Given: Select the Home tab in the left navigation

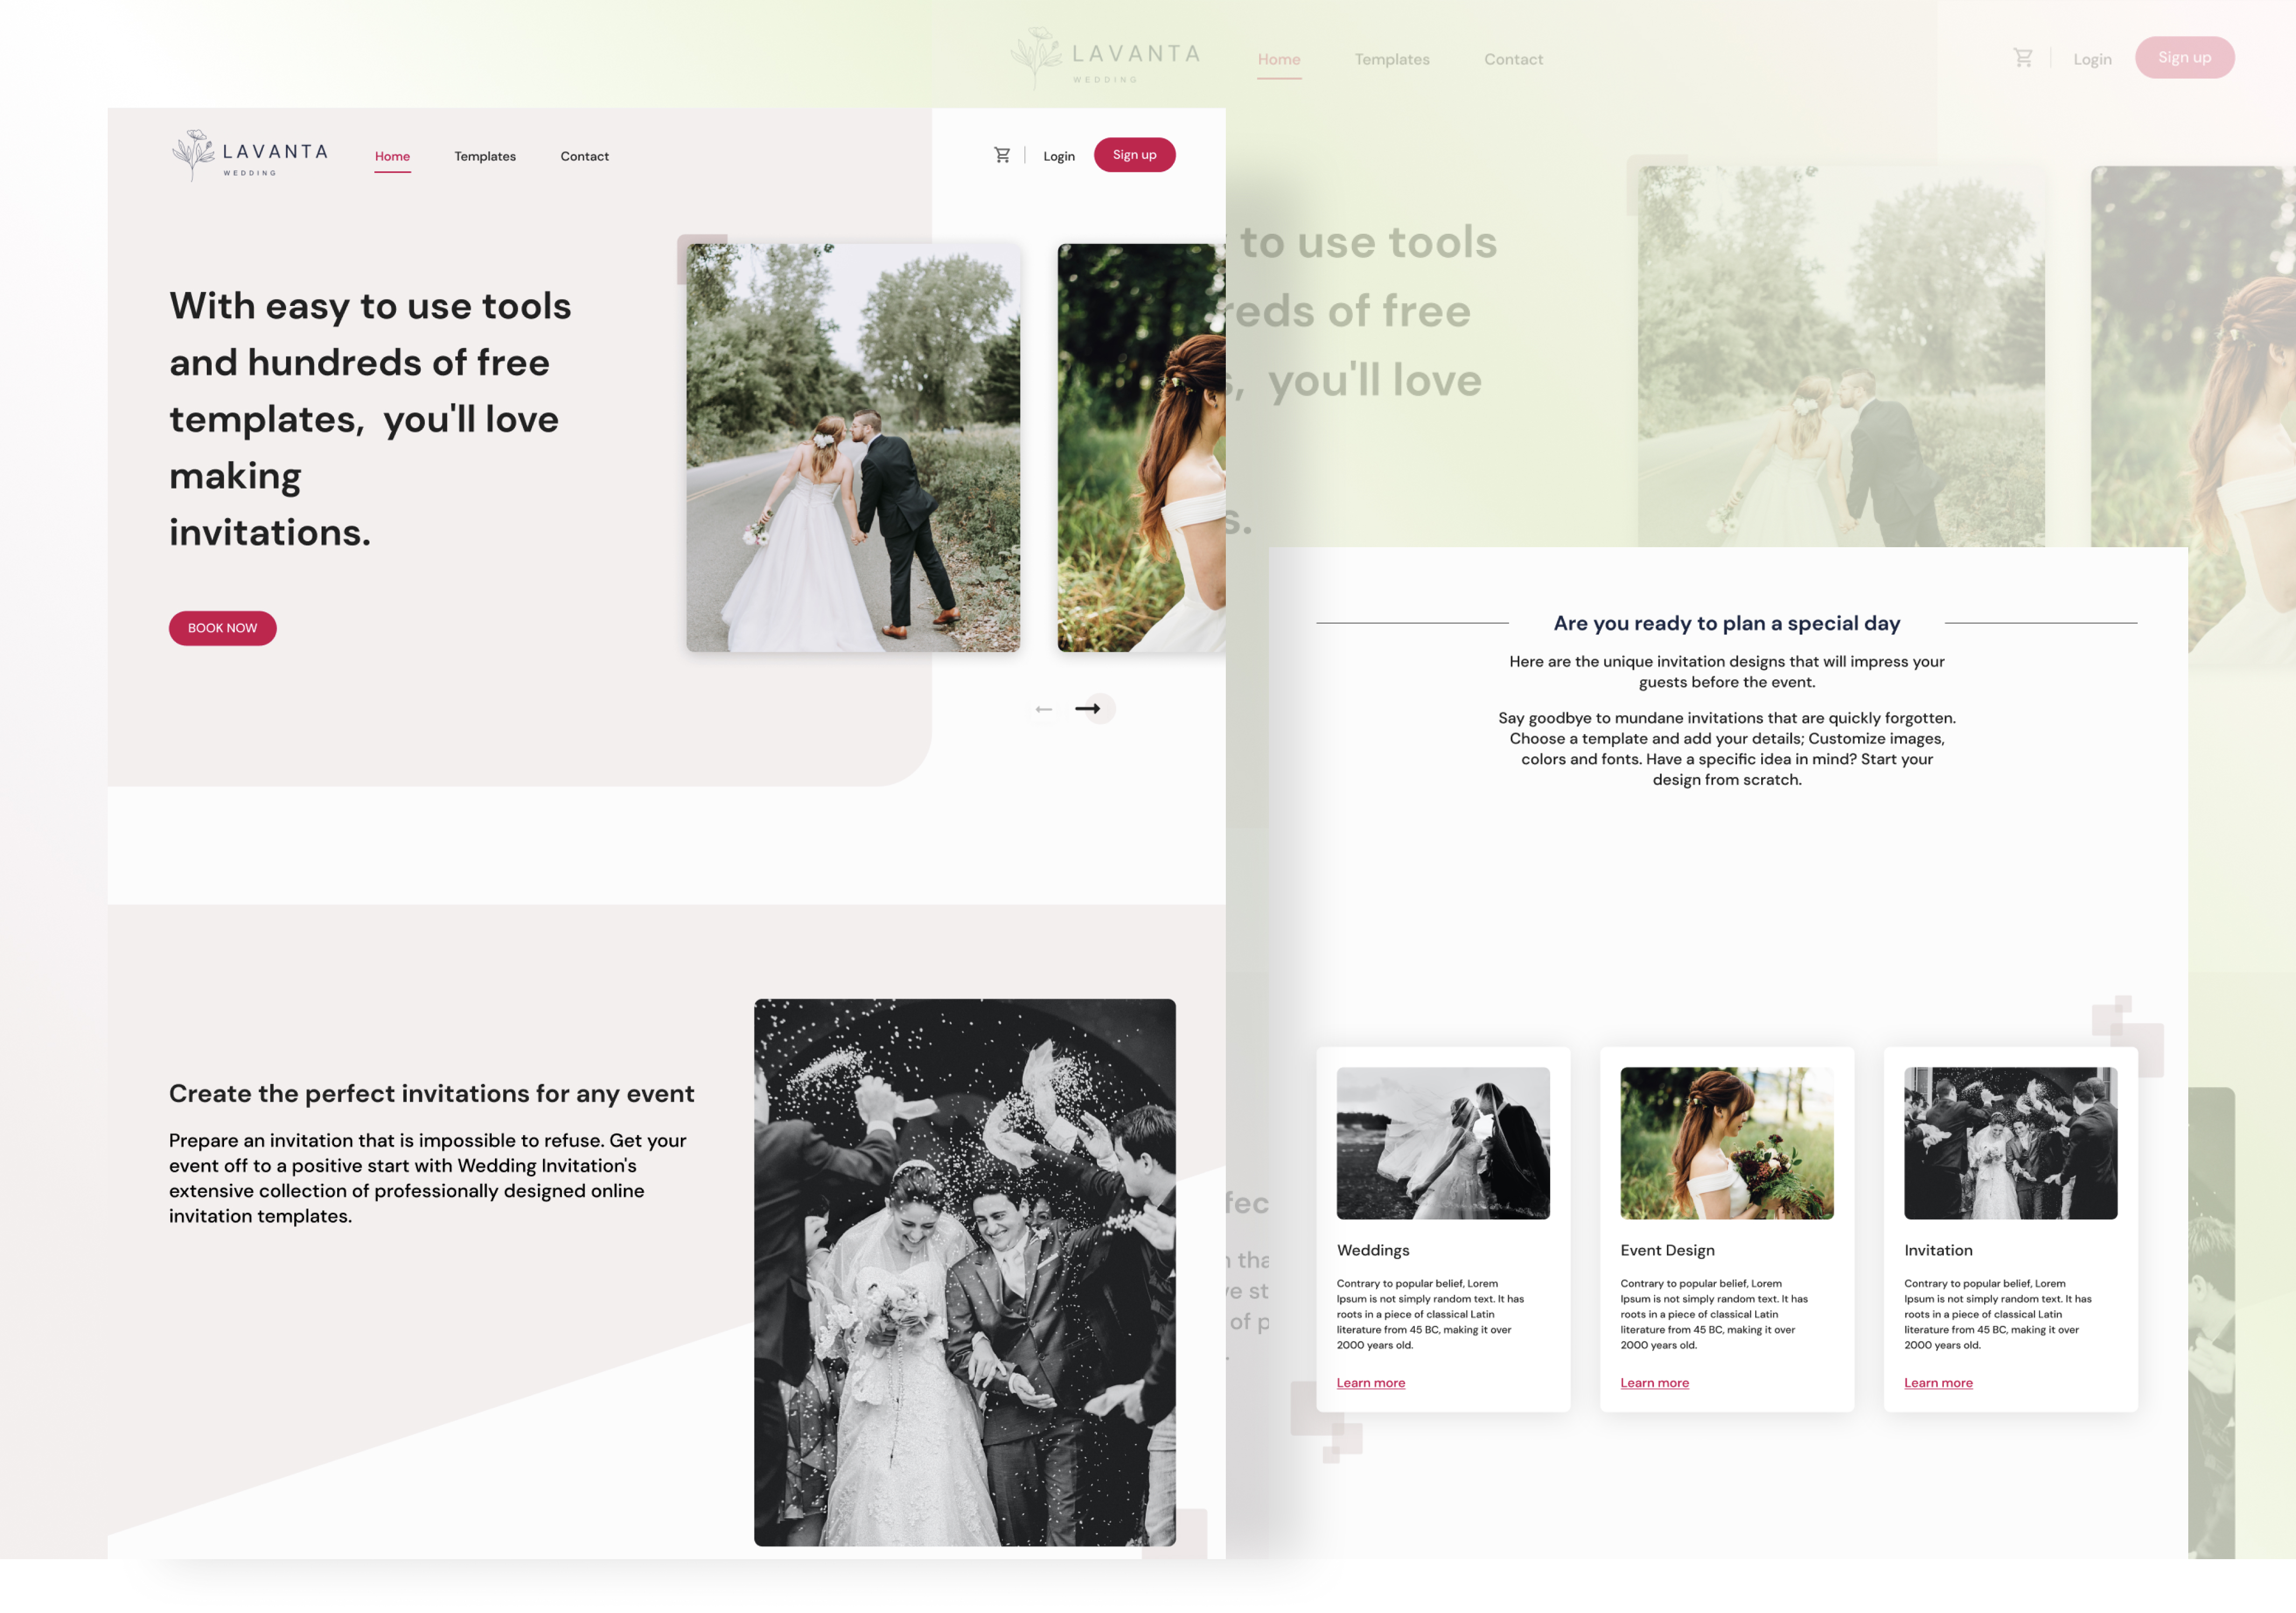Looking at the screenshot, I should pos(392,156).
